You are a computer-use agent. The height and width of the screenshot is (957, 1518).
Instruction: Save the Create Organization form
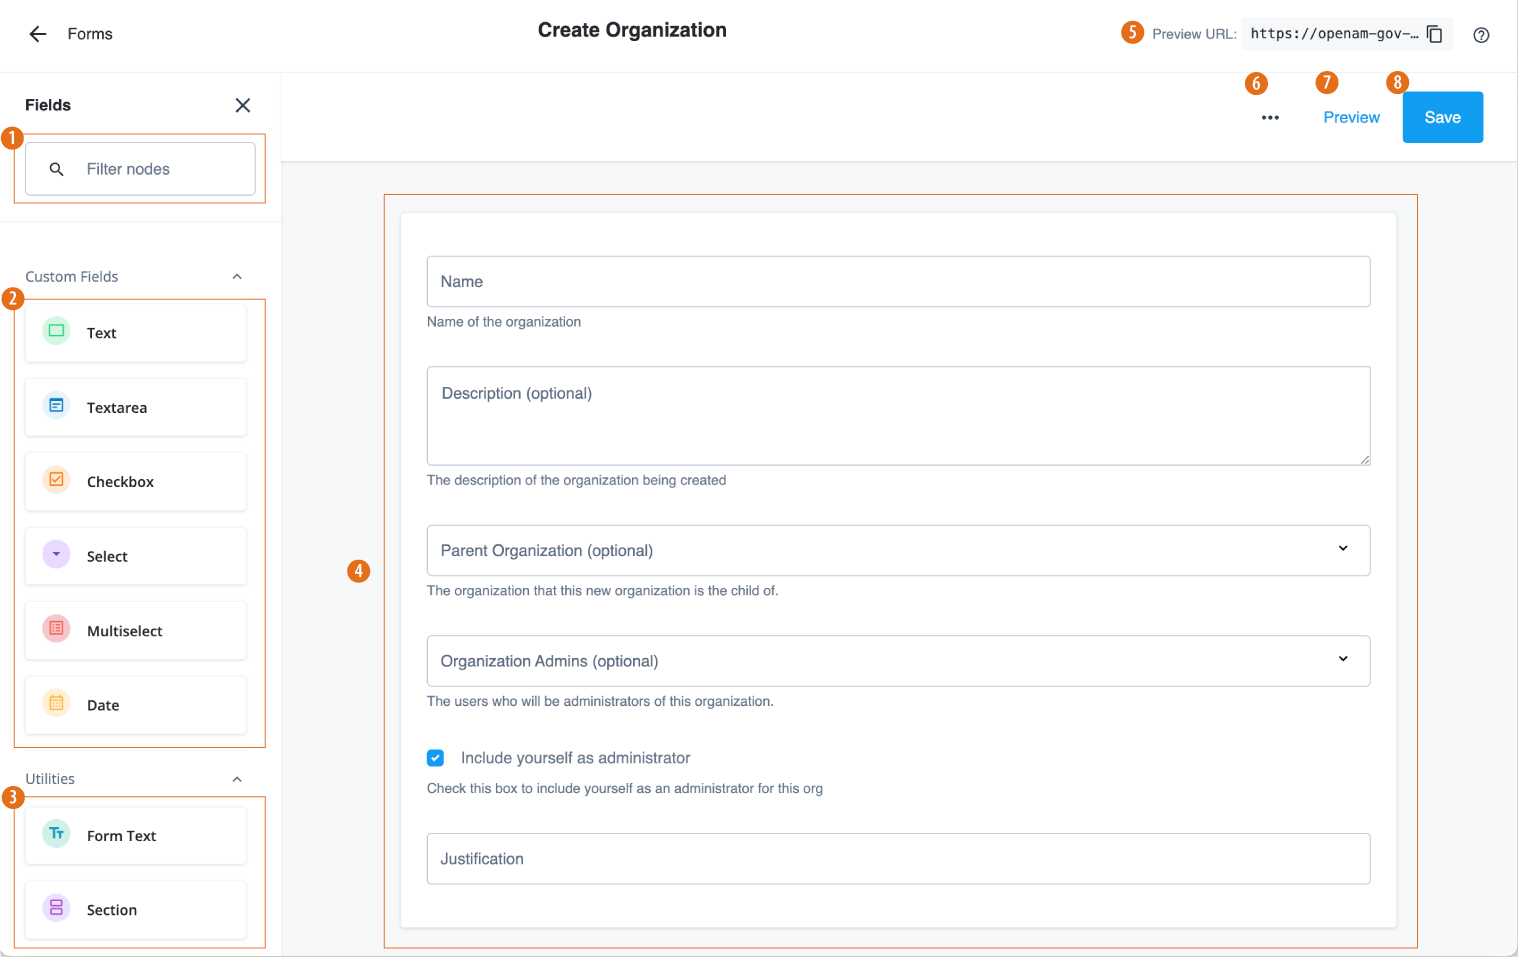(x=1442, y=117)
